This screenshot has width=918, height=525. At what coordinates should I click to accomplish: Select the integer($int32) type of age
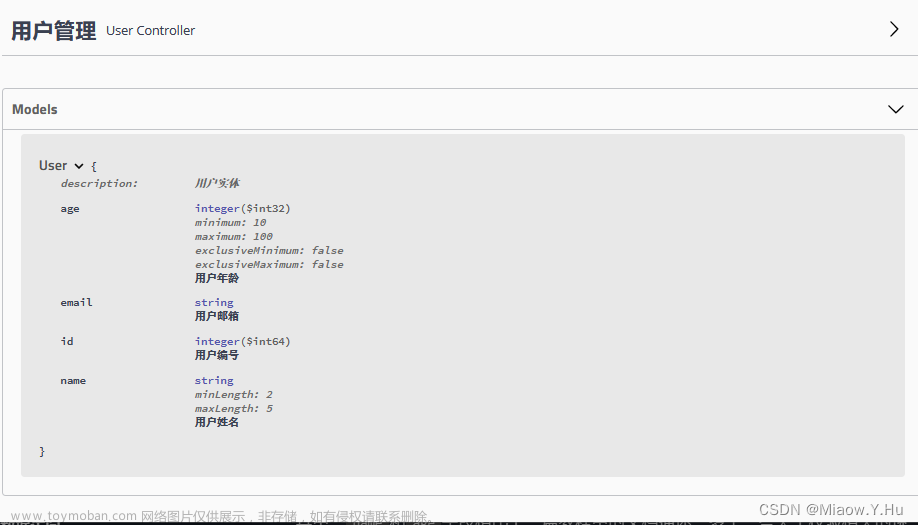tap(242, 208)
